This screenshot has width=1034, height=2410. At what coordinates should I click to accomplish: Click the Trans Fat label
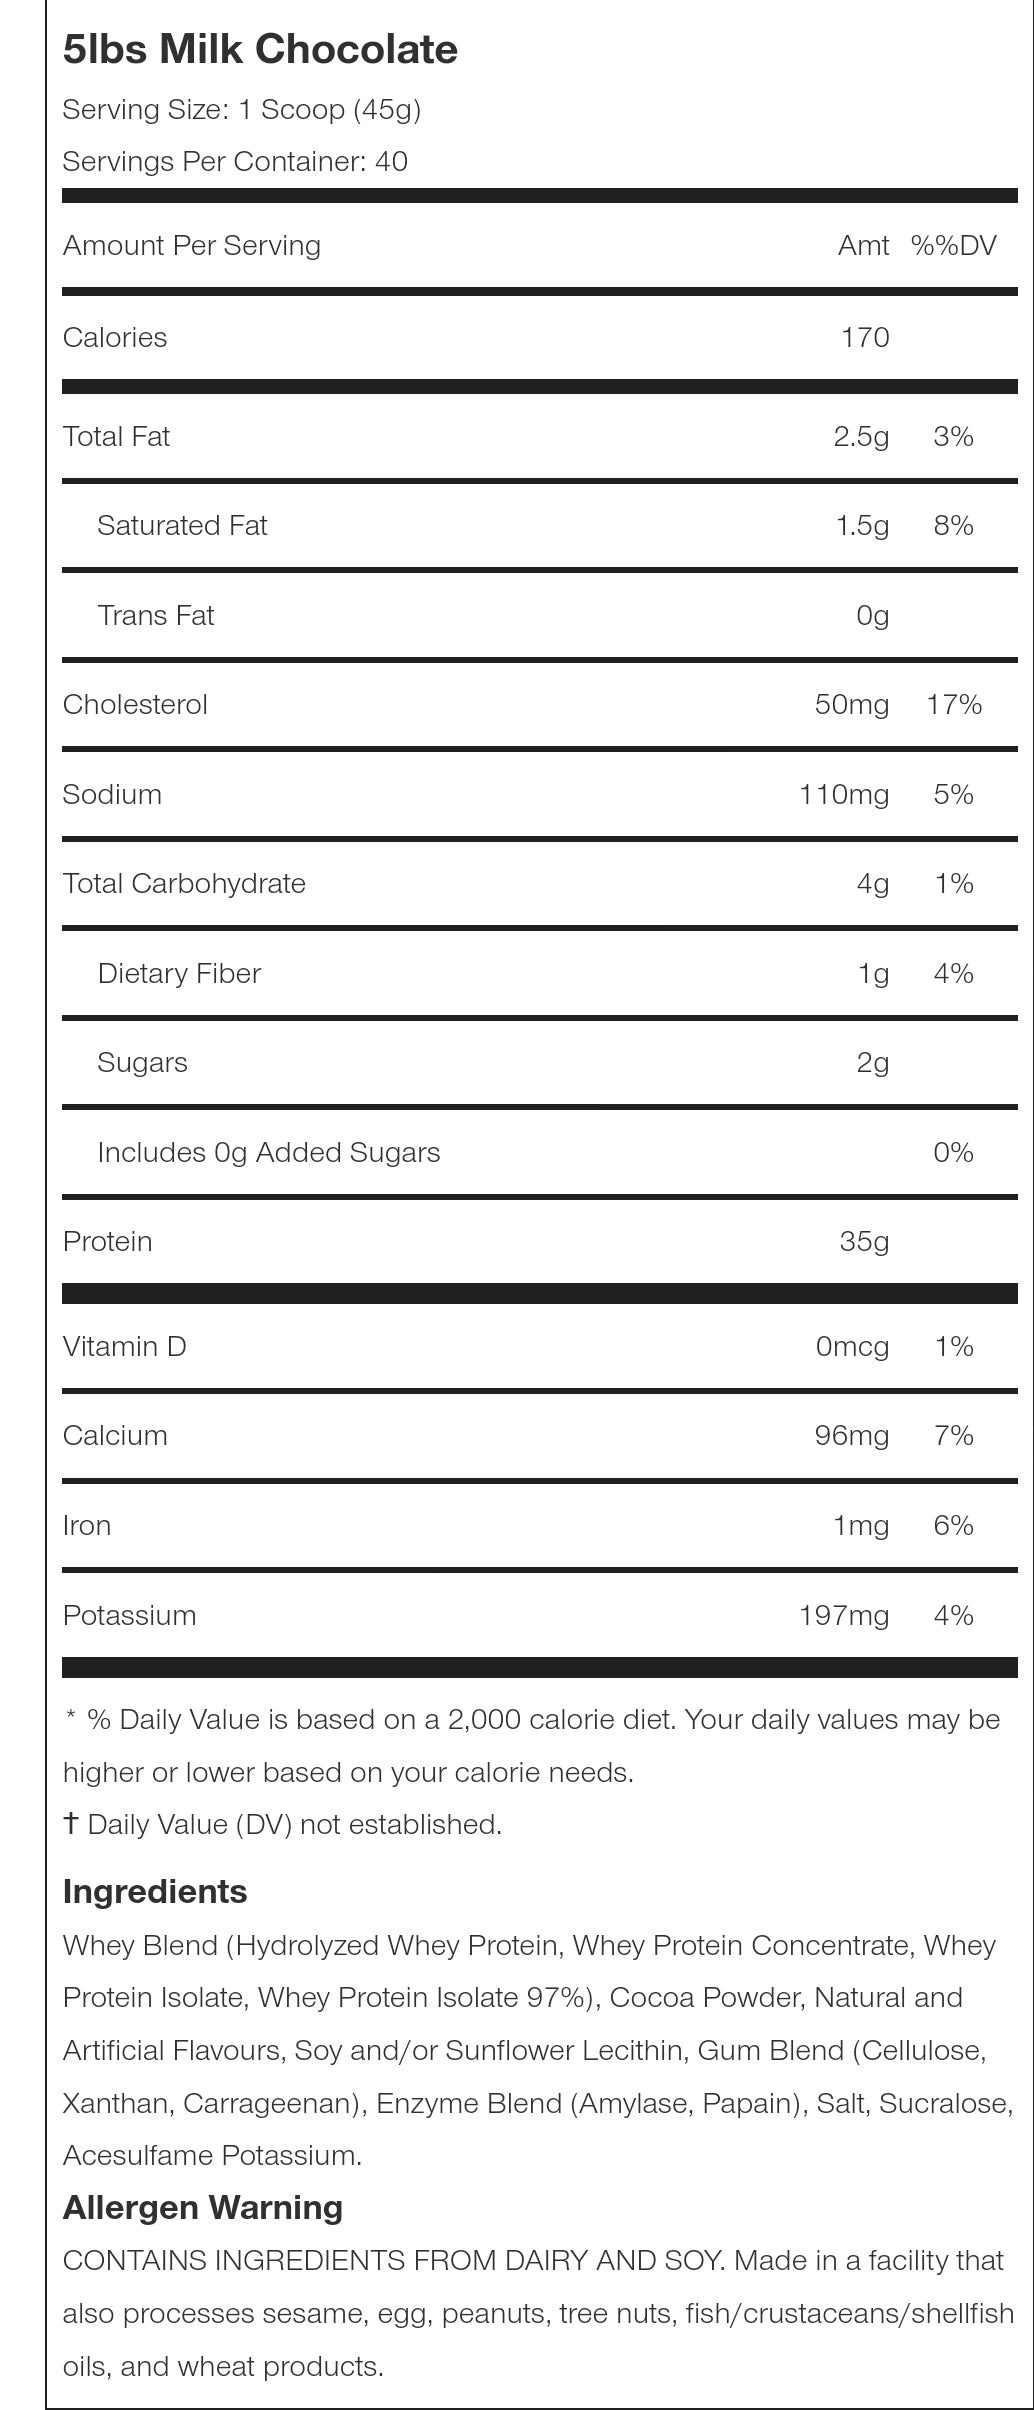tap(156, 616)
